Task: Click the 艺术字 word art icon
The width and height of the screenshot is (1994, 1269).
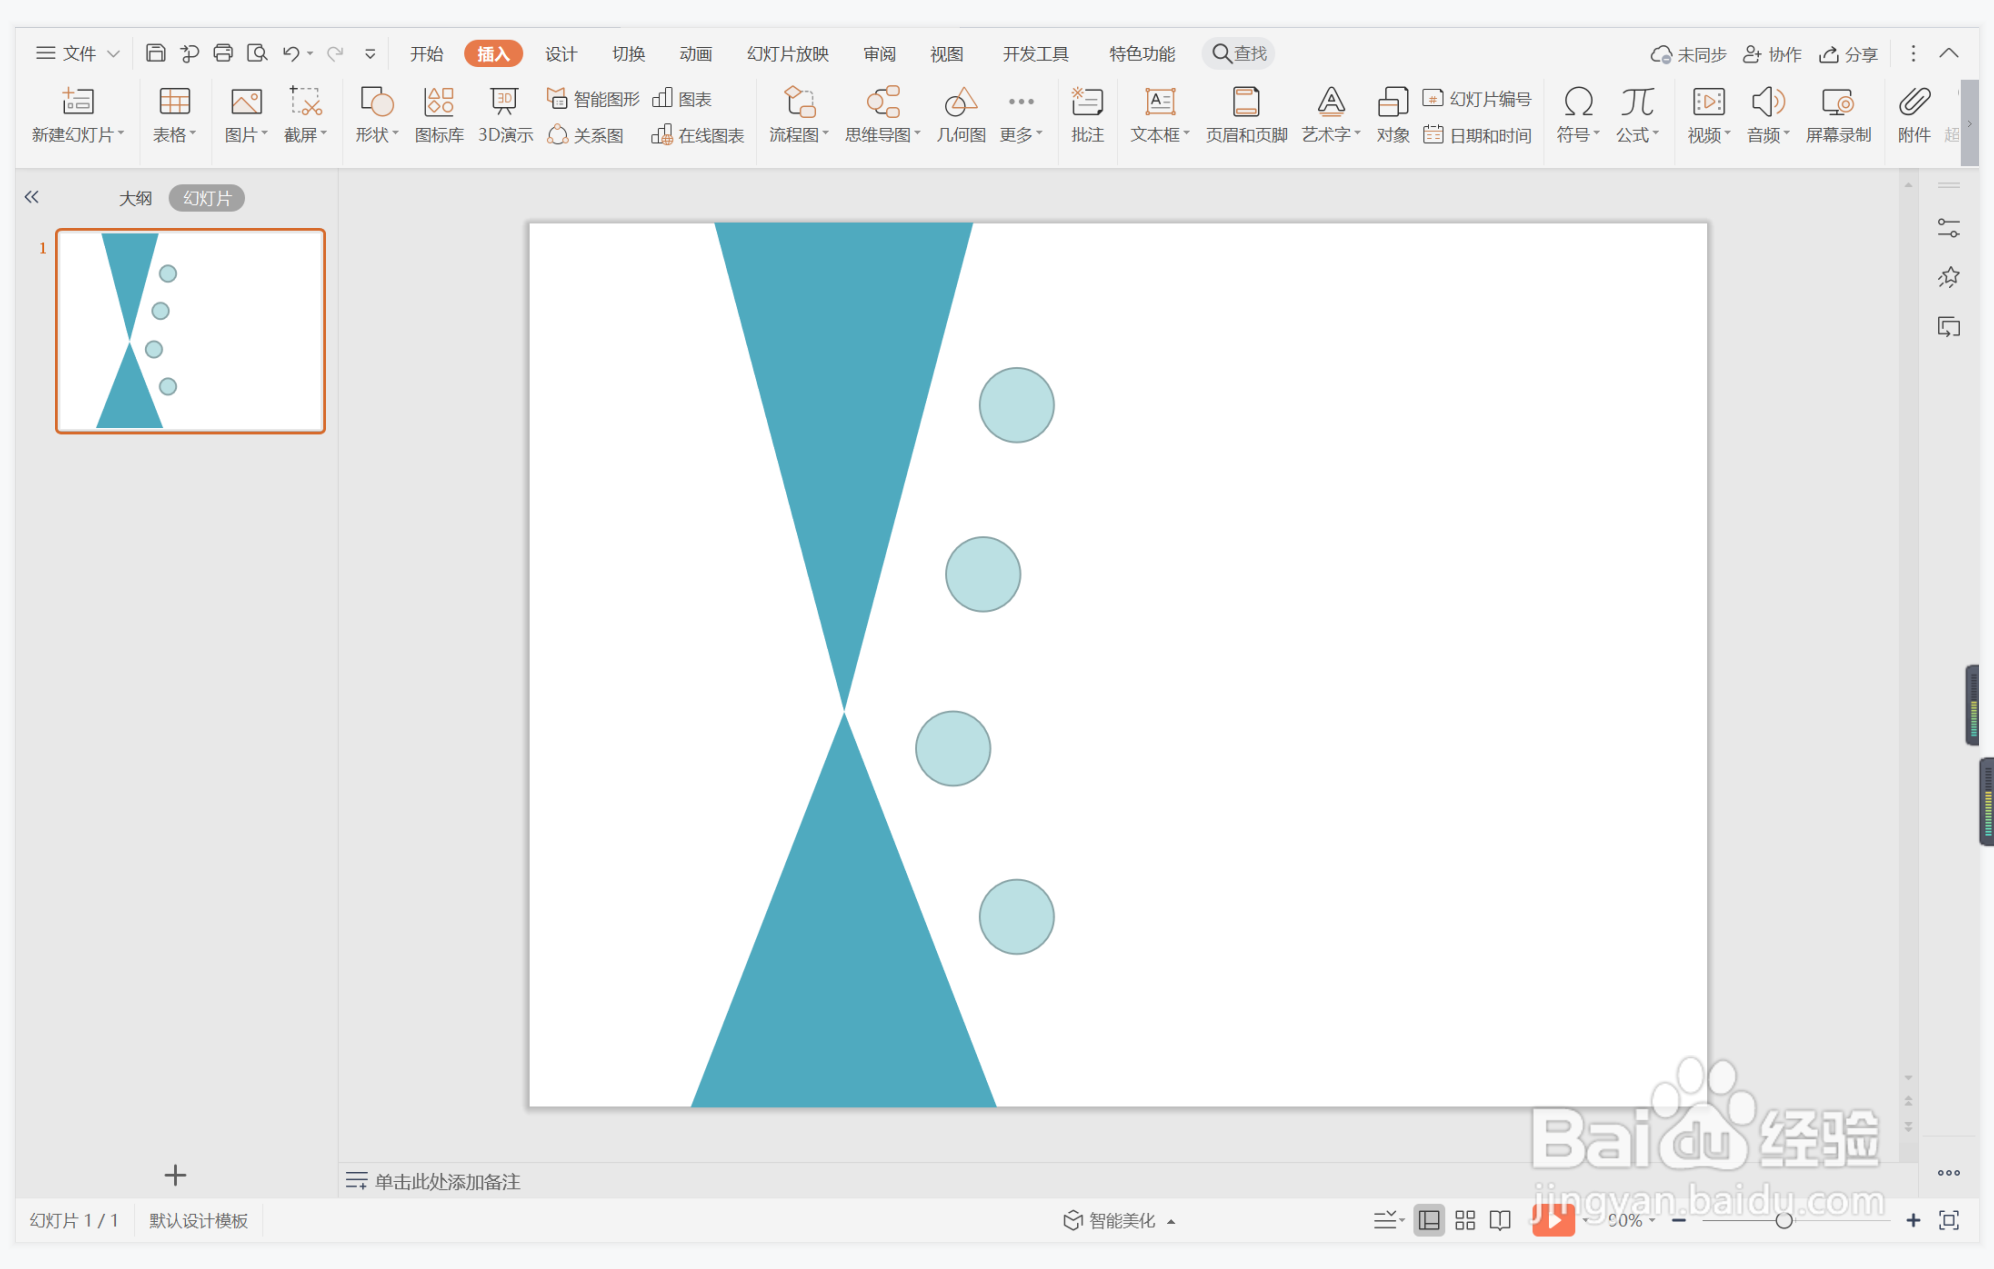Action: pyautogui.click(x=1330, y=103)
